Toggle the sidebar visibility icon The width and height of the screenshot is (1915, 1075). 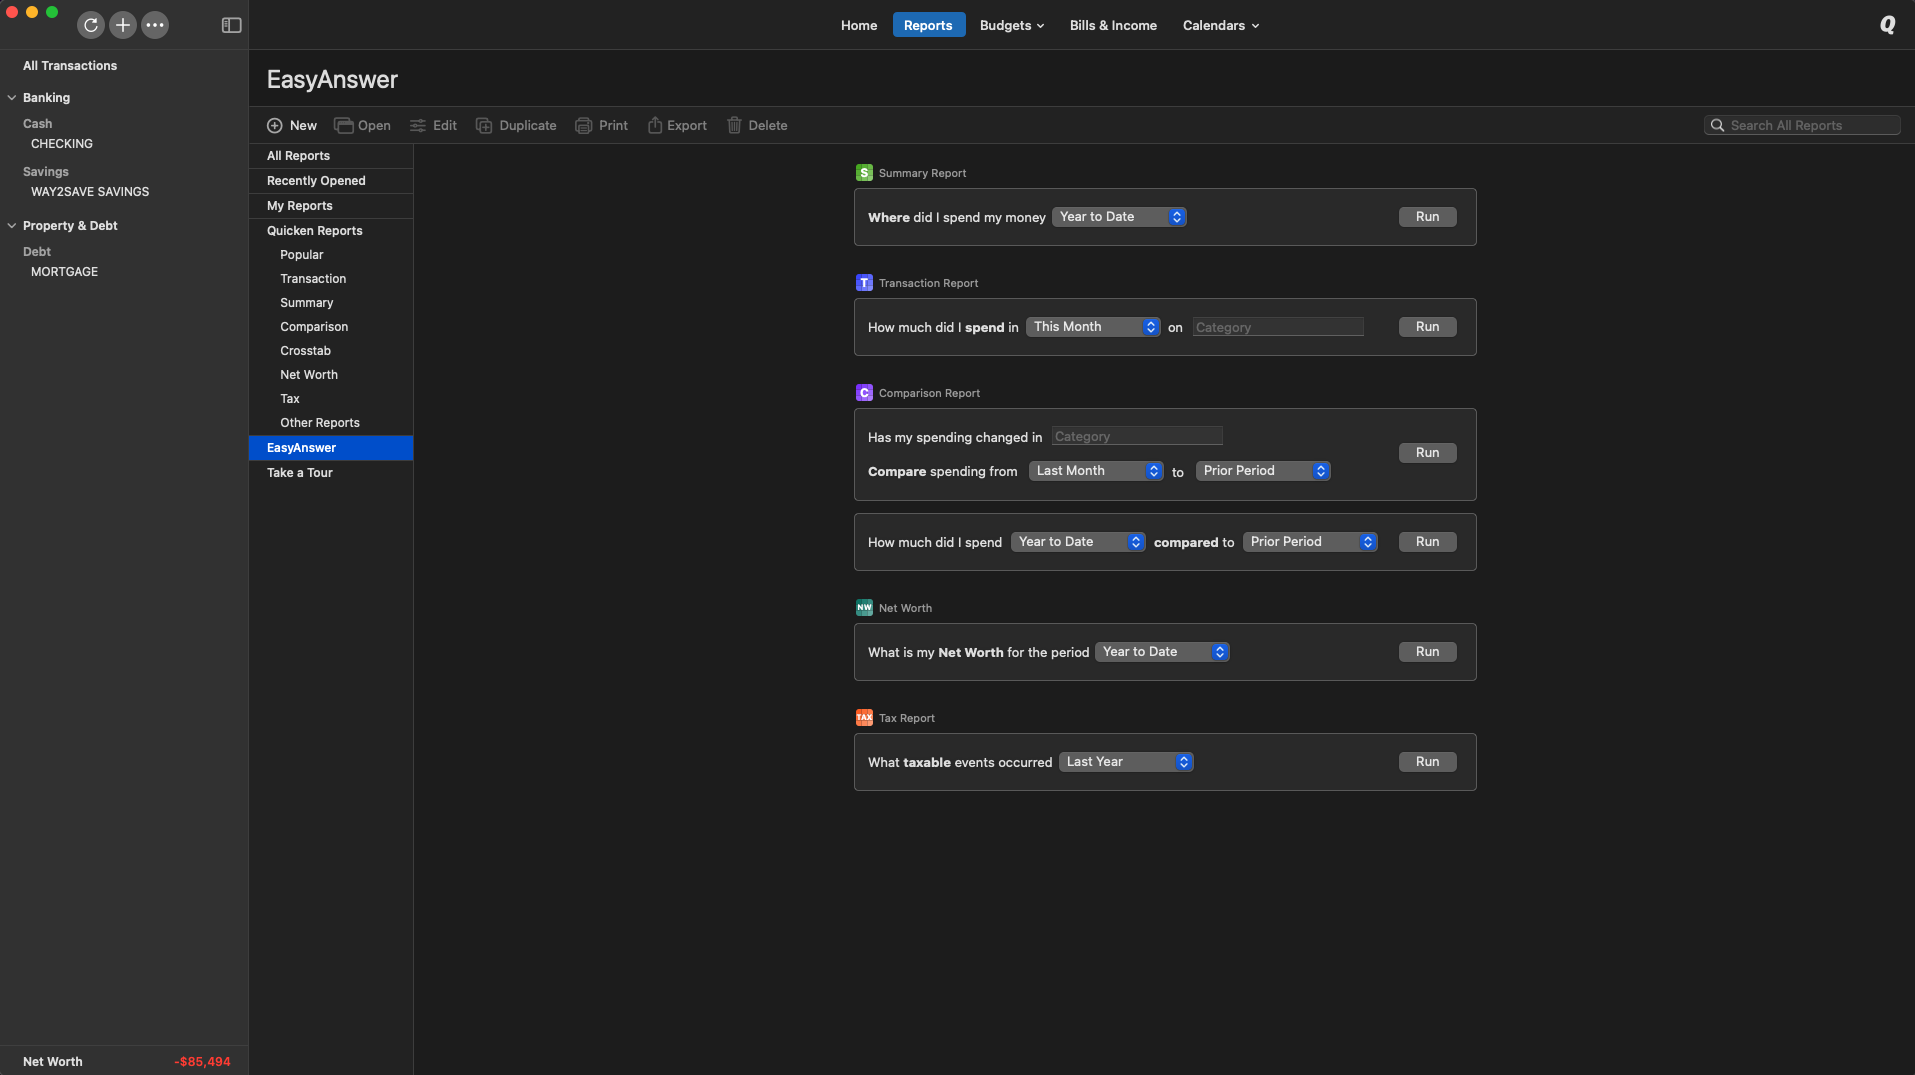(x=231, y=25)
